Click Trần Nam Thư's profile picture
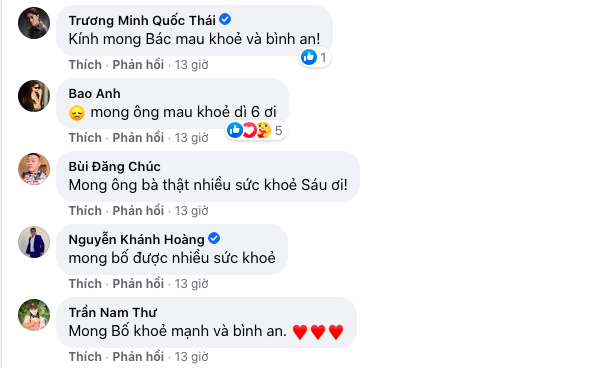This screenshot has height=368, width=593. pos(34,315)
